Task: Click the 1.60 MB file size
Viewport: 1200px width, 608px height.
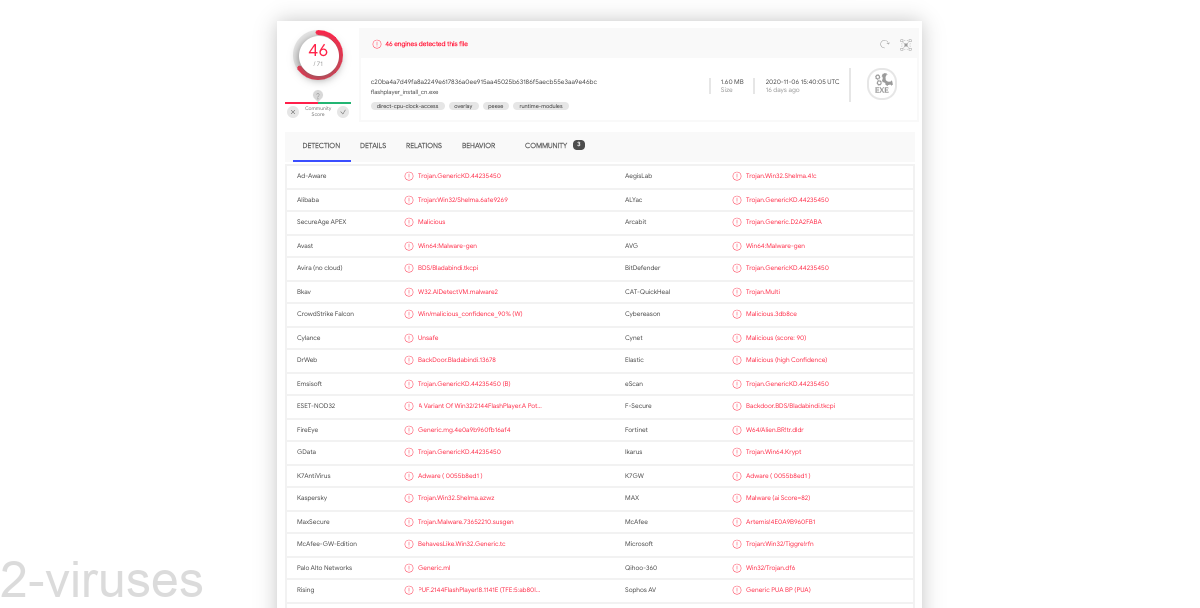Action: pyautogui.click(x=732, y=82)
